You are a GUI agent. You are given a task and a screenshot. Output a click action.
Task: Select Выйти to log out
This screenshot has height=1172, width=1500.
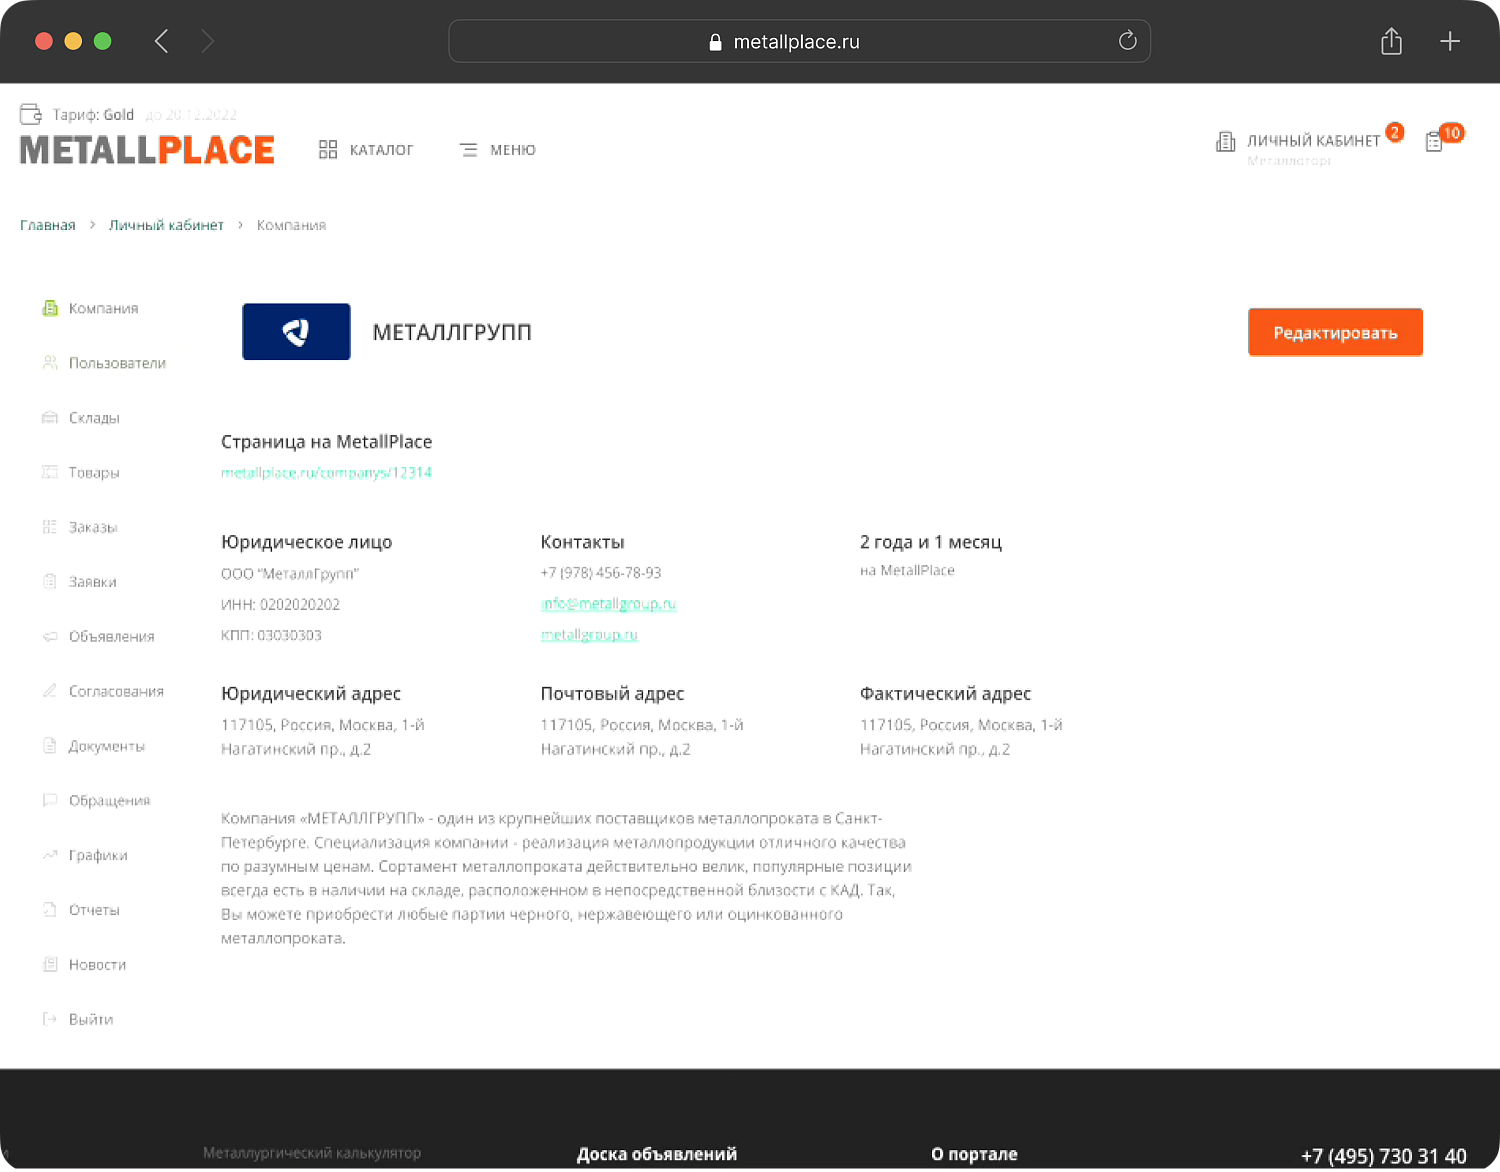pos(90,1019)
